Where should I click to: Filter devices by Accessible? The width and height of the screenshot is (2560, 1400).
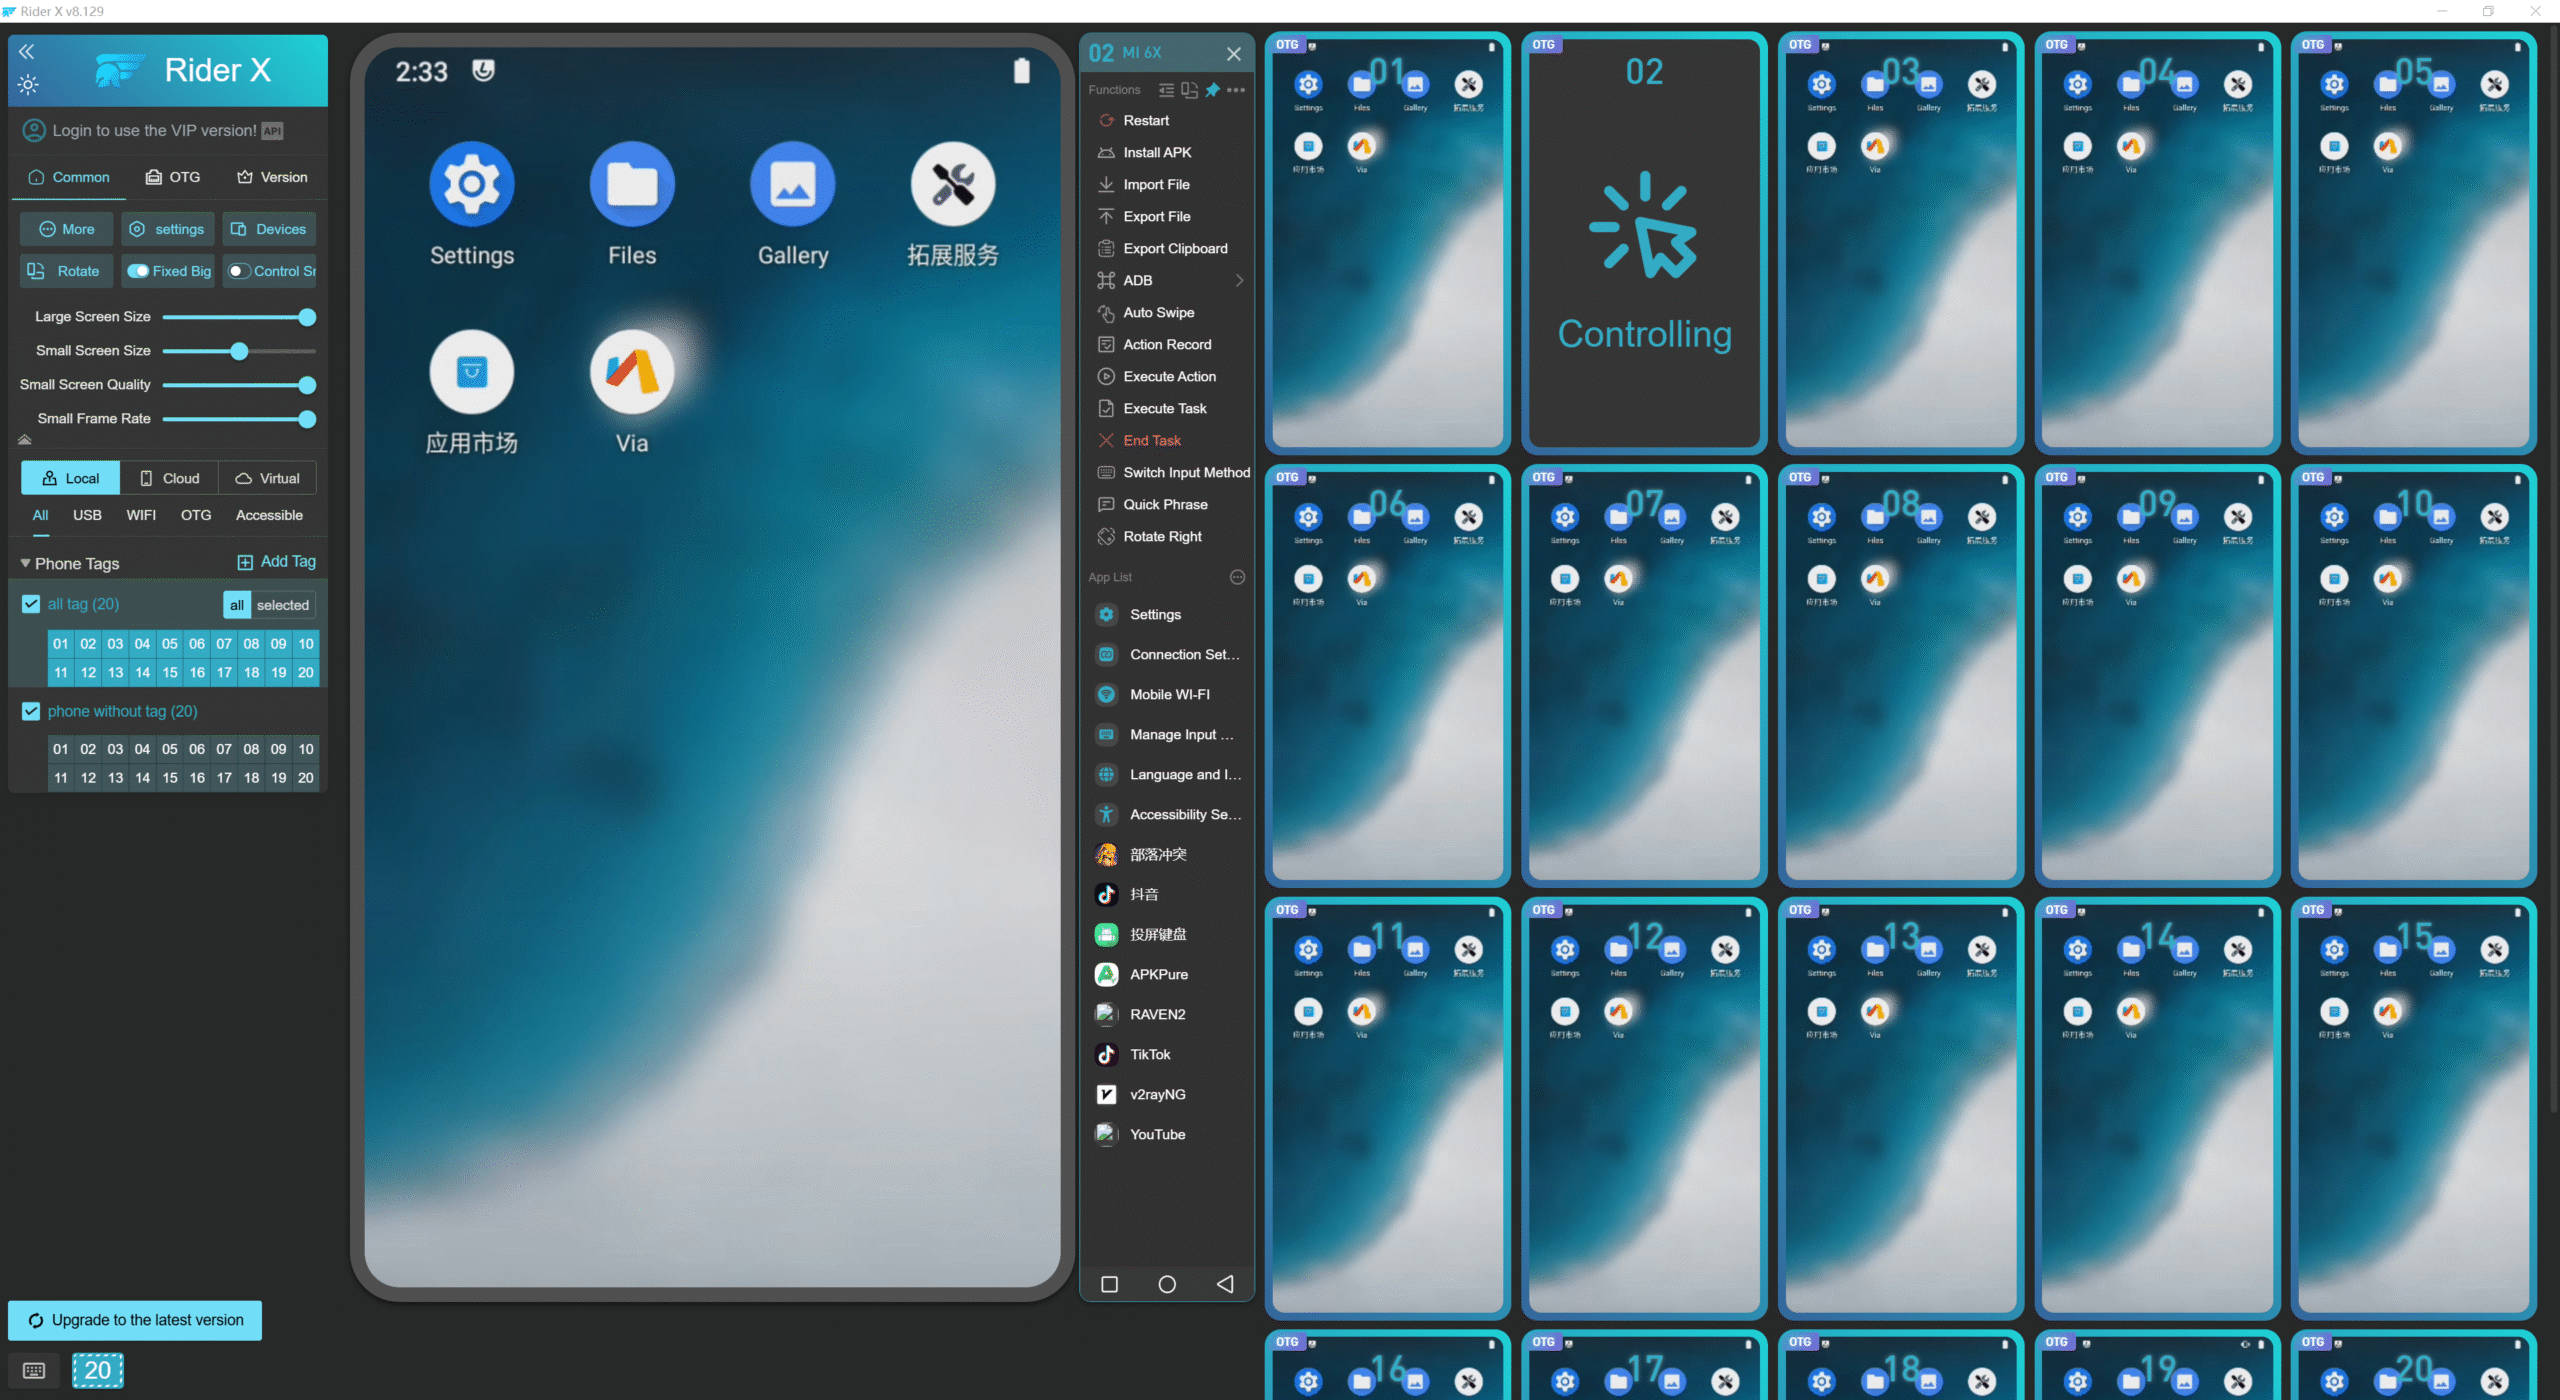click(269, 515)
